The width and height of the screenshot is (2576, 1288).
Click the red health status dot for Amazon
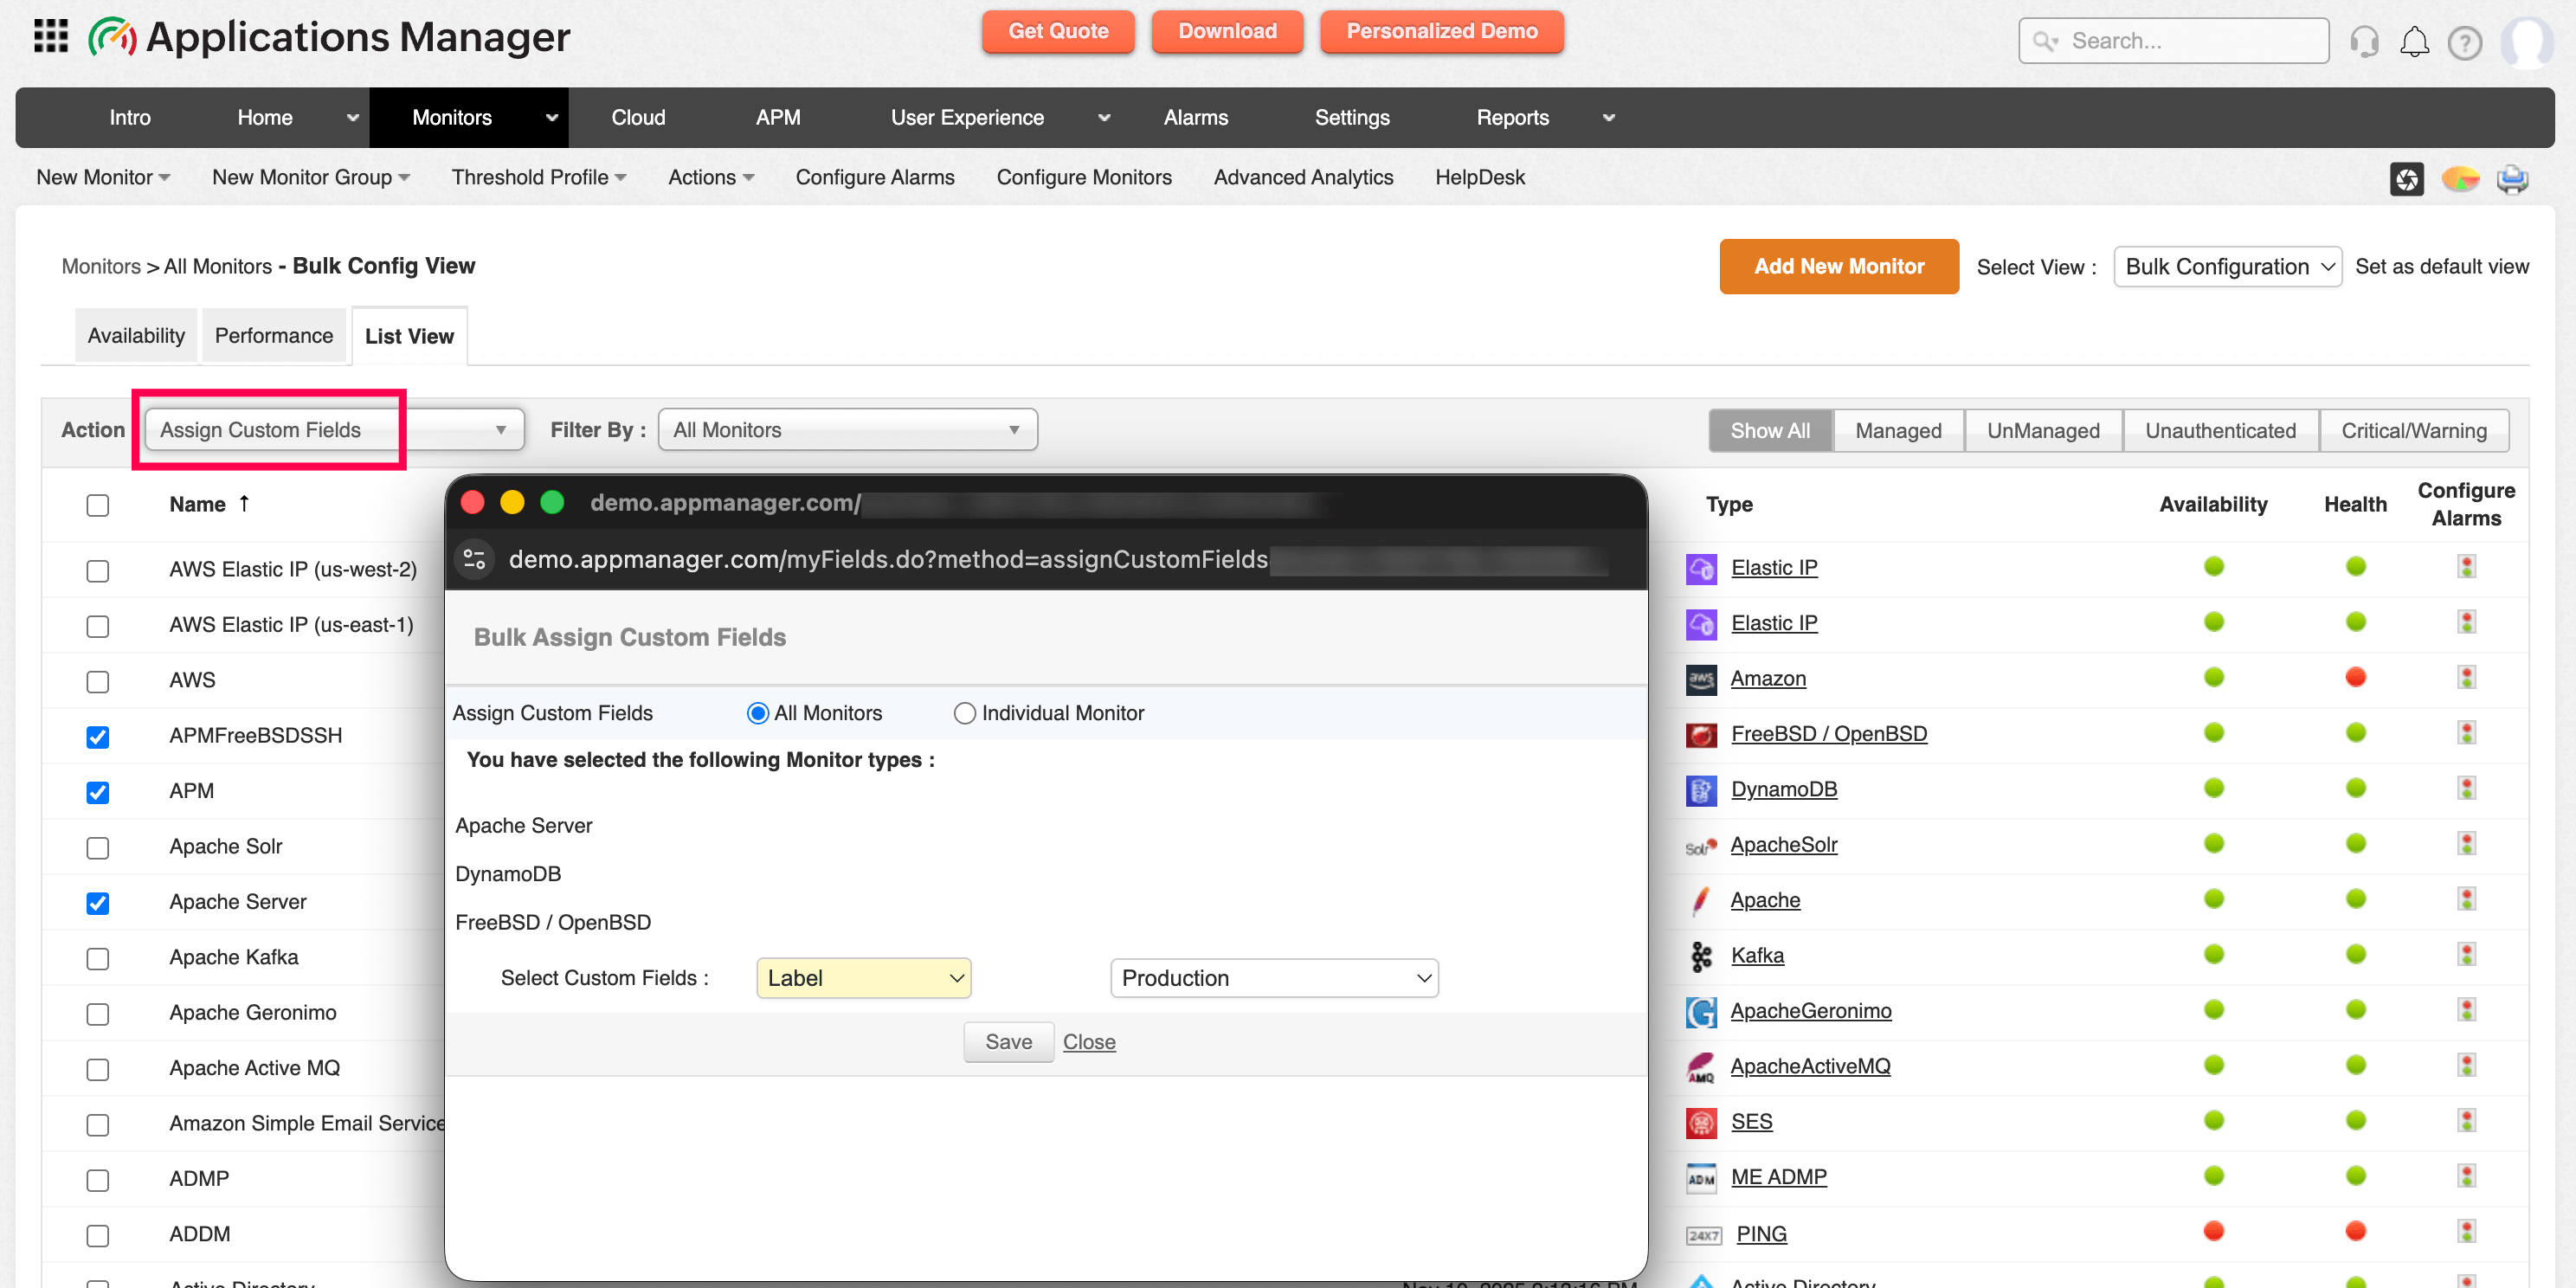coord(2355,677)
